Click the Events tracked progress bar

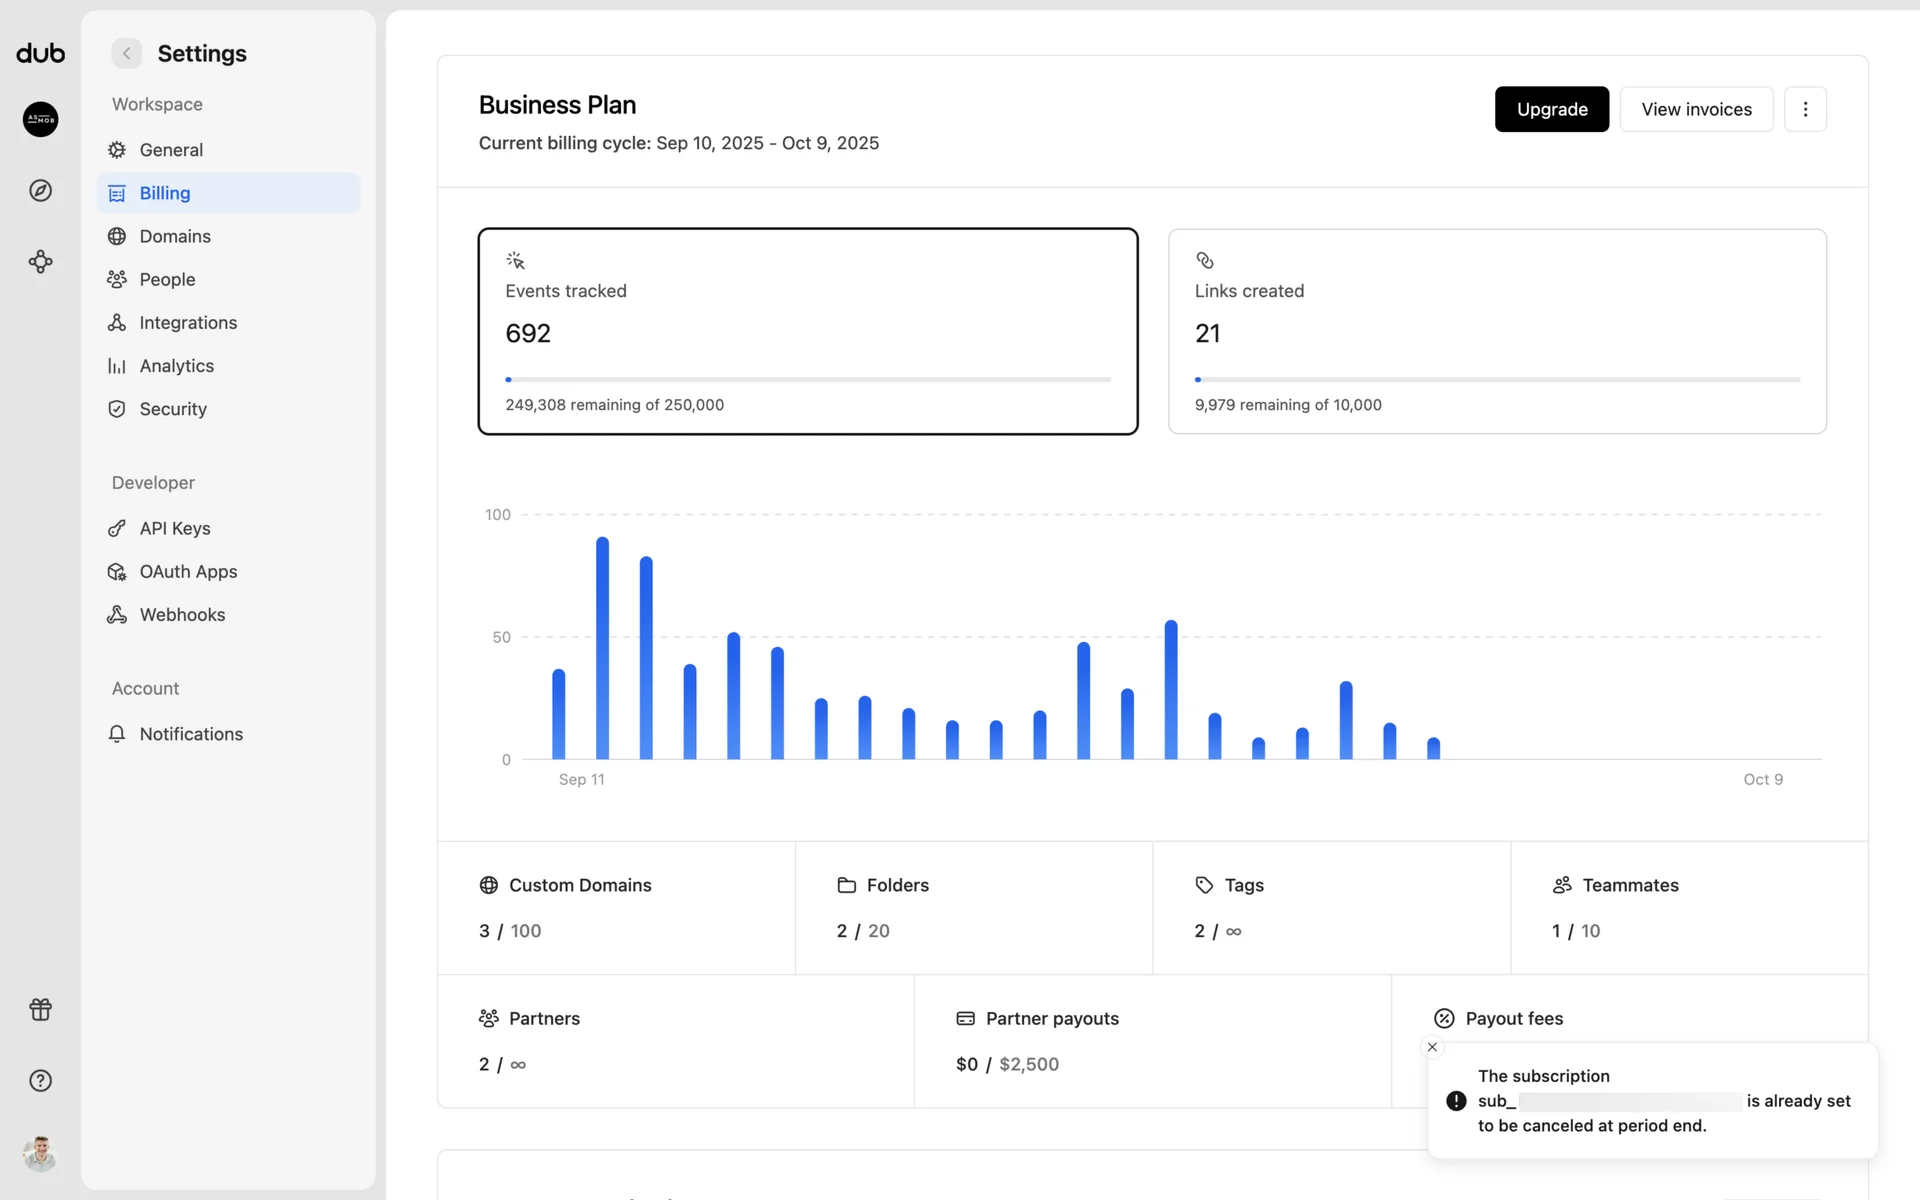807,380
